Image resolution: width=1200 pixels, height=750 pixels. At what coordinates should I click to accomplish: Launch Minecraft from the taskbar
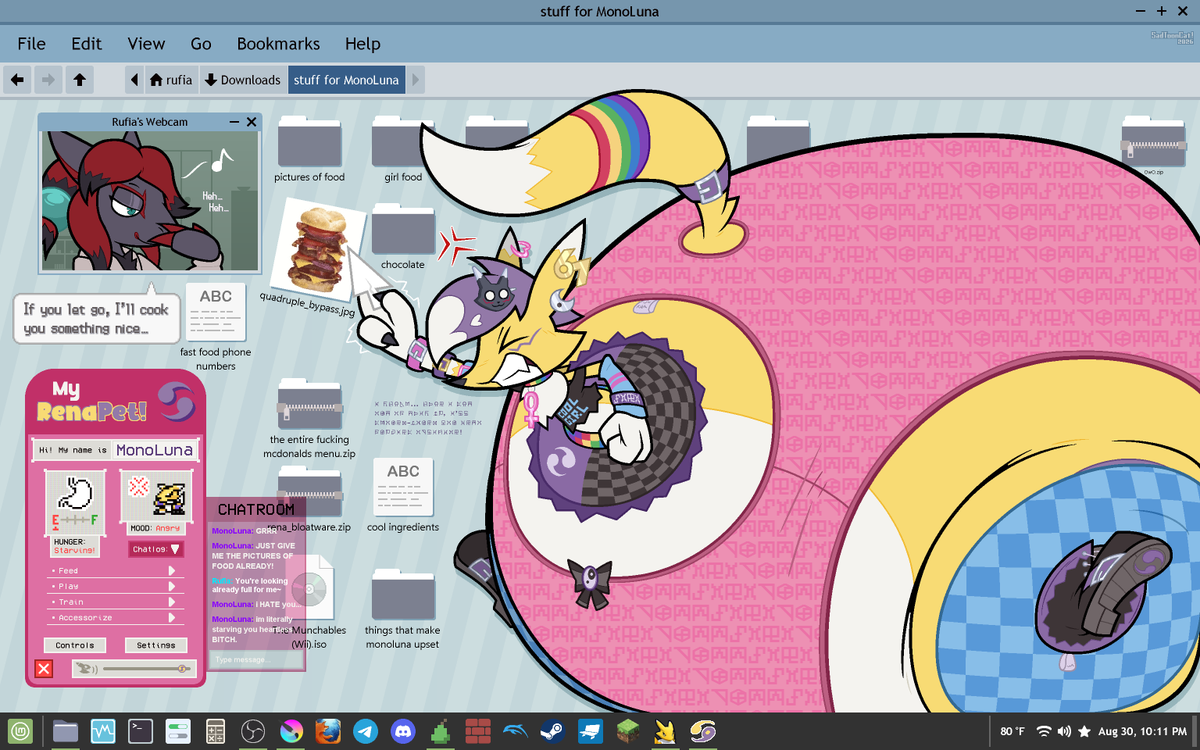pyautogui.click(x=627, y=731)
